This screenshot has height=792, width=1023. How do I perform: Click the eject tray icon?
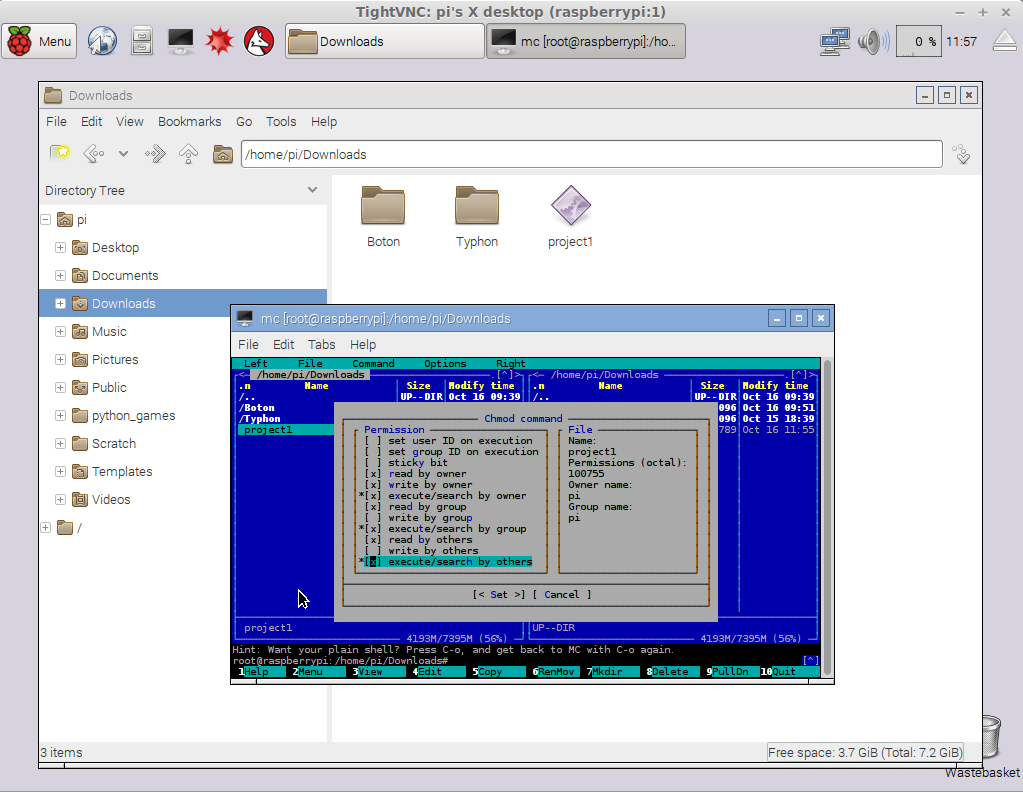click(1004, 41)
